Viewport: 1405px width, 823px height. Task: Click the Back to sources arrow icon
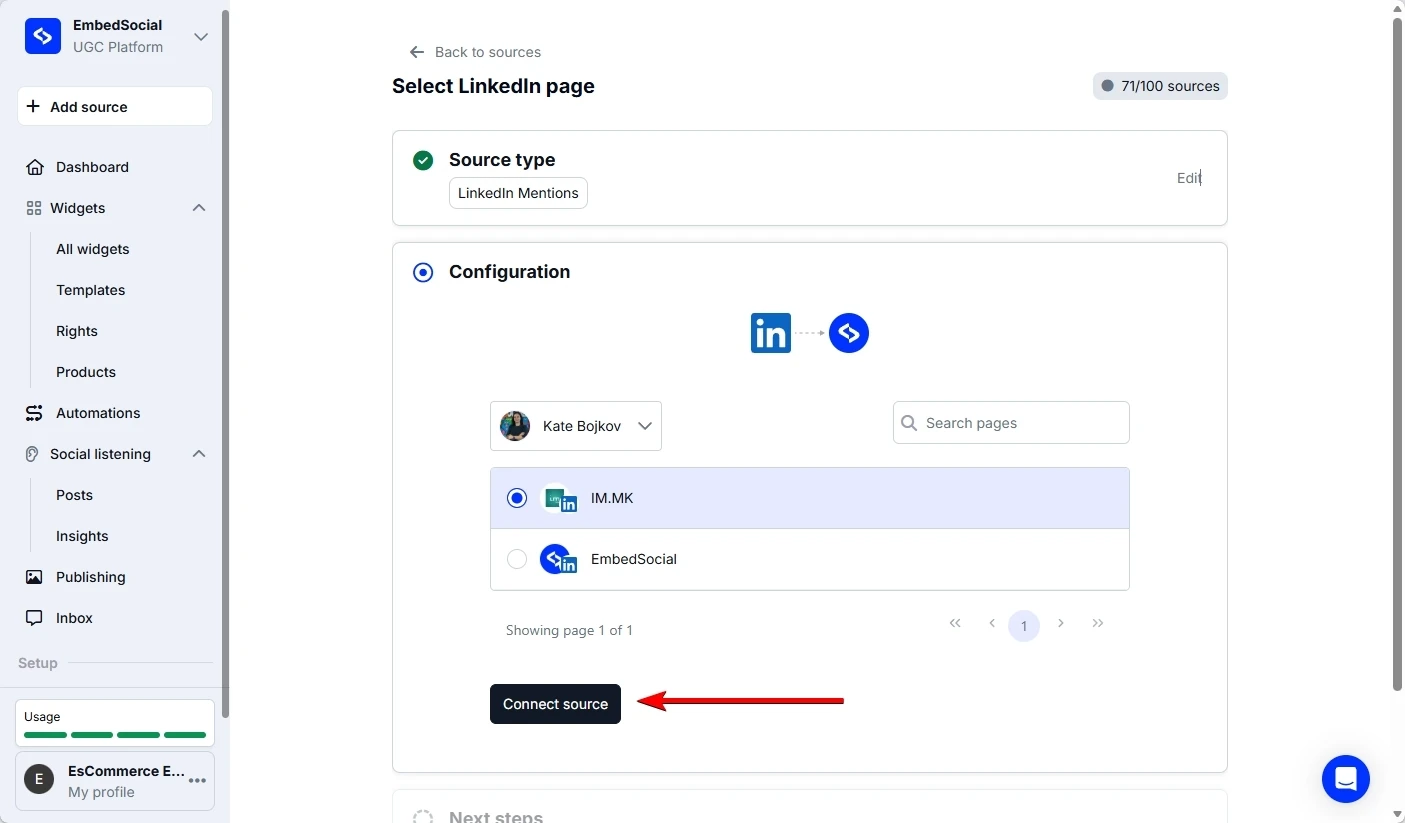[417, 52]
